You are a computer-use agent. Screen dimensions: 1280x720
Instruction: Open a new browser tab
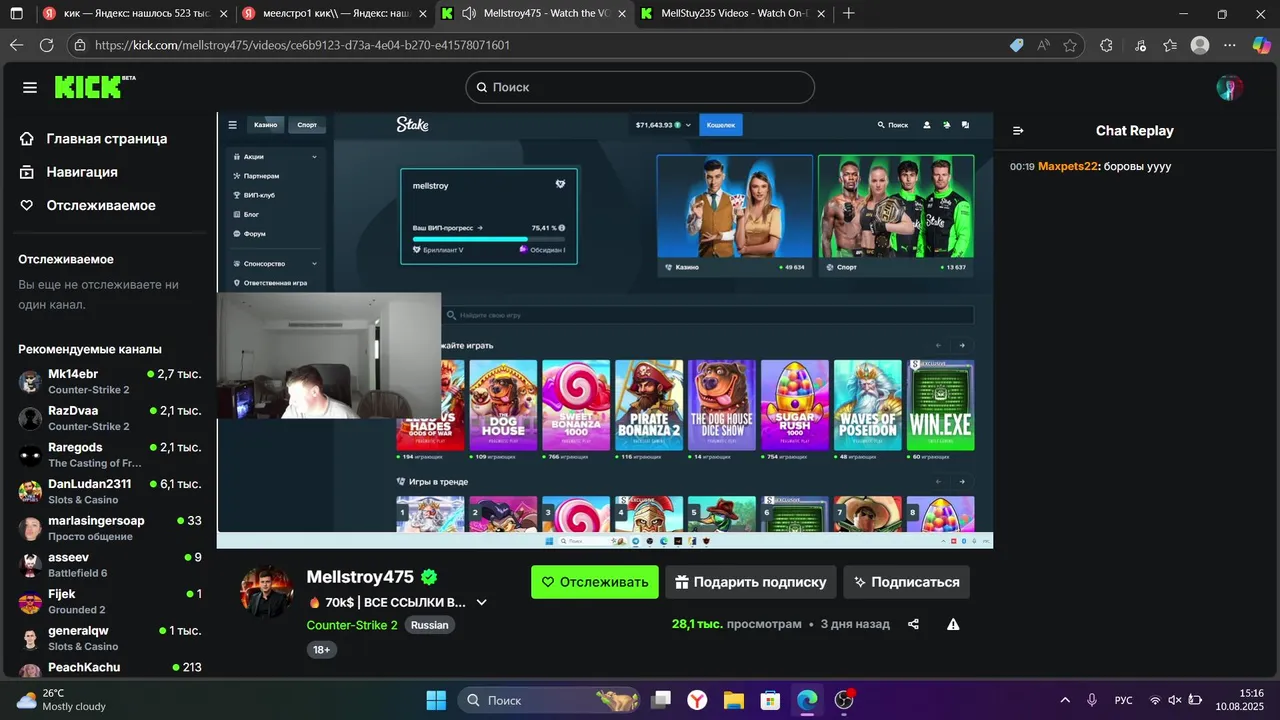pos(849,14)
